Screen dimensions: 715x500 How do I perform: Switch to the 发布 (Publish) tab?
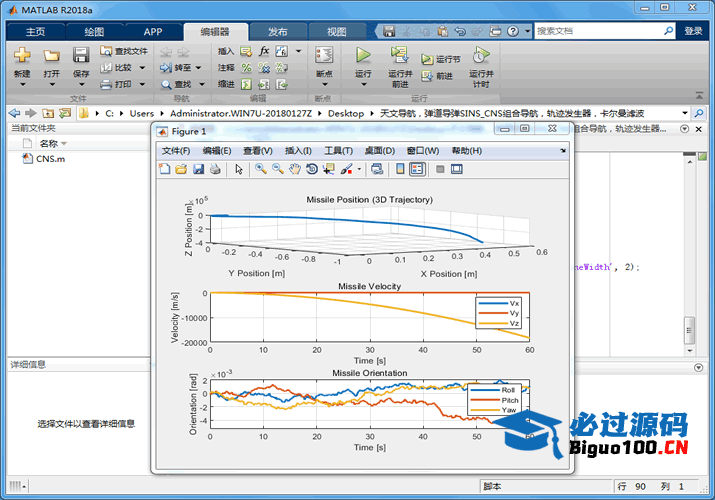pos(277,31)
